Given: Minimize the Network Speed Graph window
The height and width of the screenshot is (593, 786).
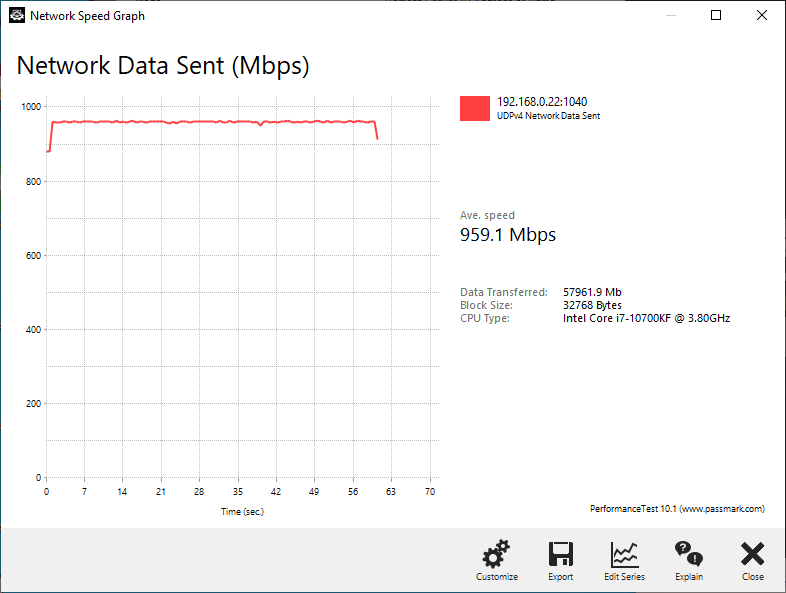Looking at the screenshot, I should [671, 16].
